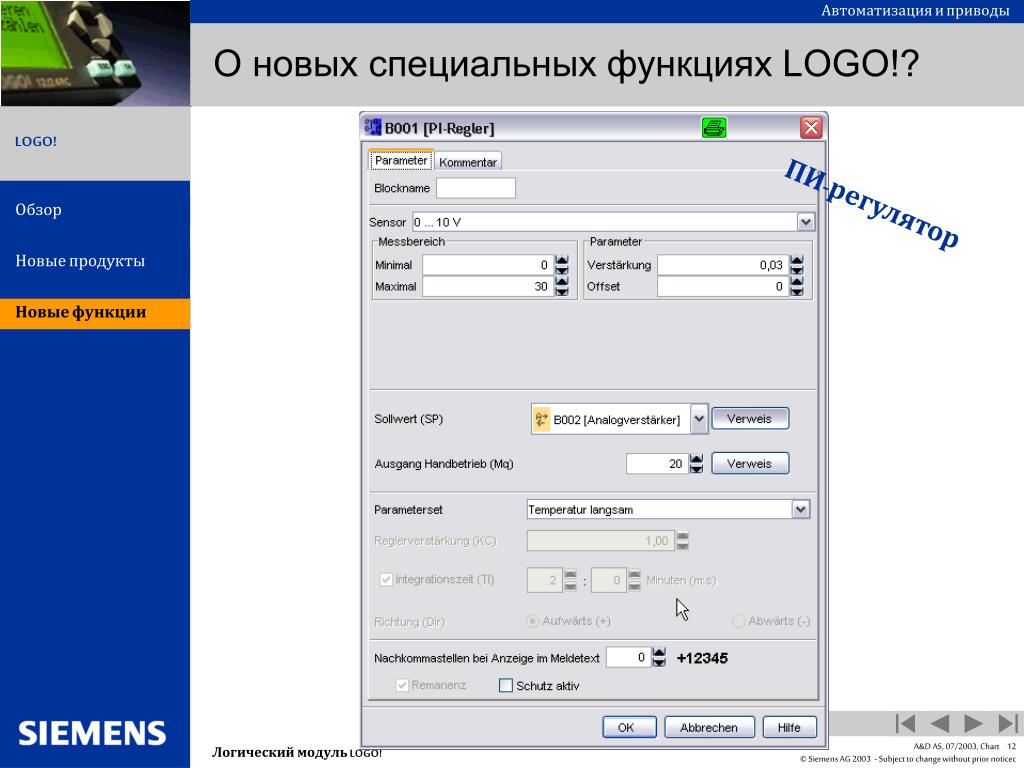This screenshot has height=768, width=1024.
Task: Jump to last slide navigation icon
Action: (1008, 723)
